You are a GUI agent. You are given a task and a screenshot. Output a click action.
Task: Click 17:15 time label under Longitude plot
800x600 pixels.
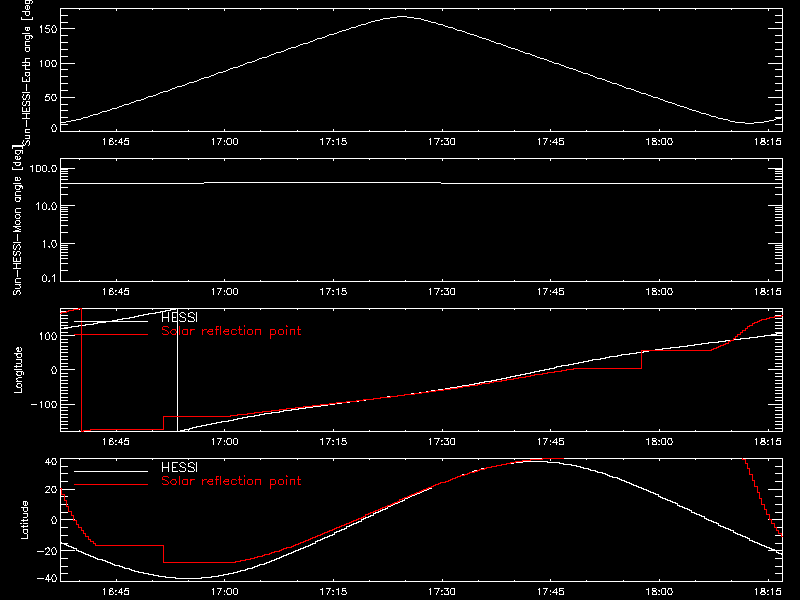click(333, 441)
